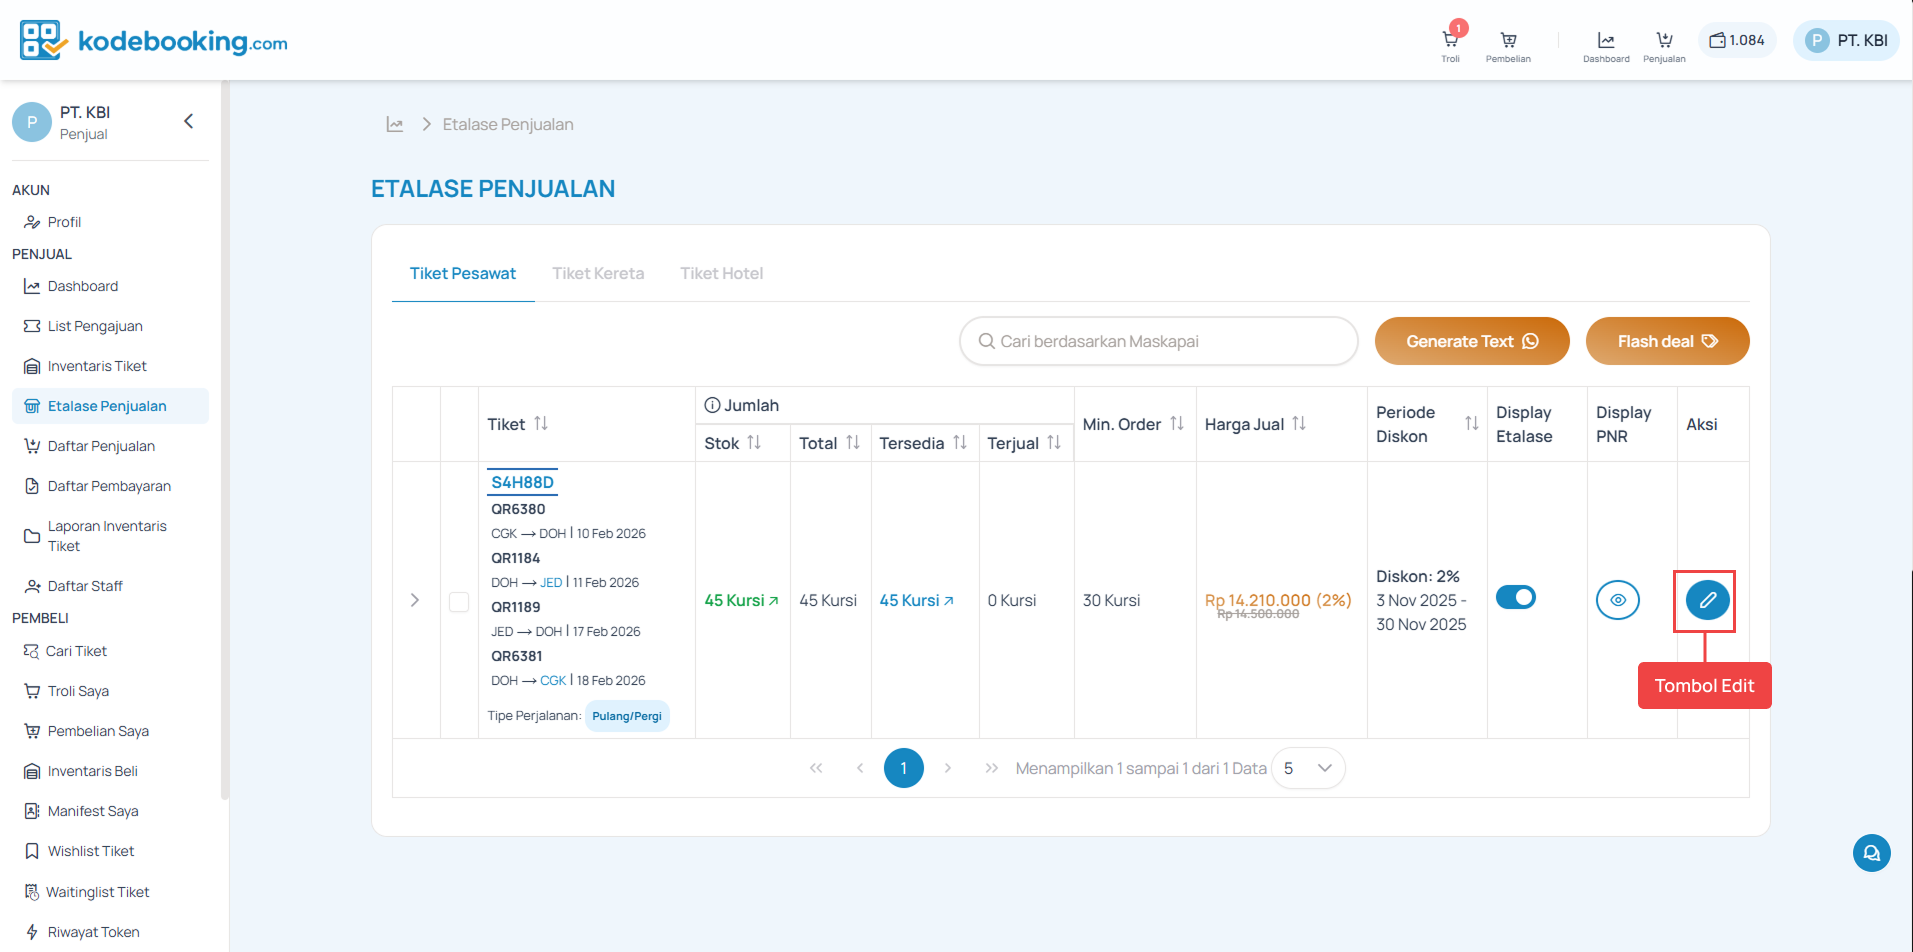Screen dimensions: 1913x952
Task: Open Dashboard icon in top navigation
Action: tap(1606, 42)
